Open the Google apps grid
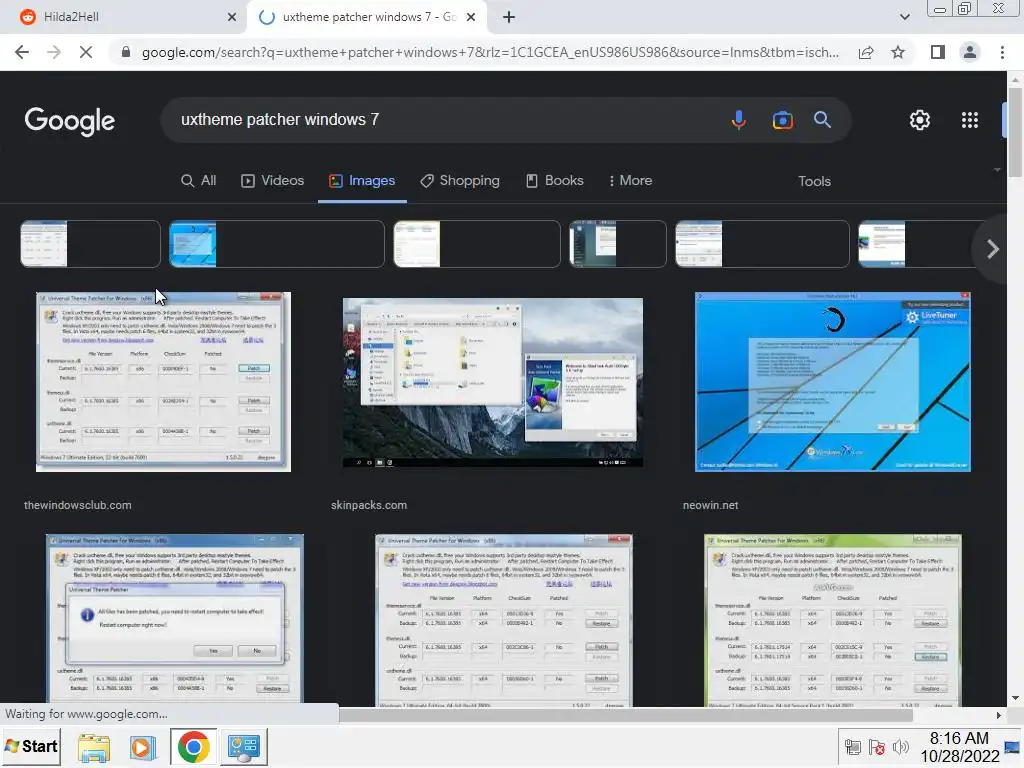Viewport: 1024px width, 768px height. click(970, 120)
